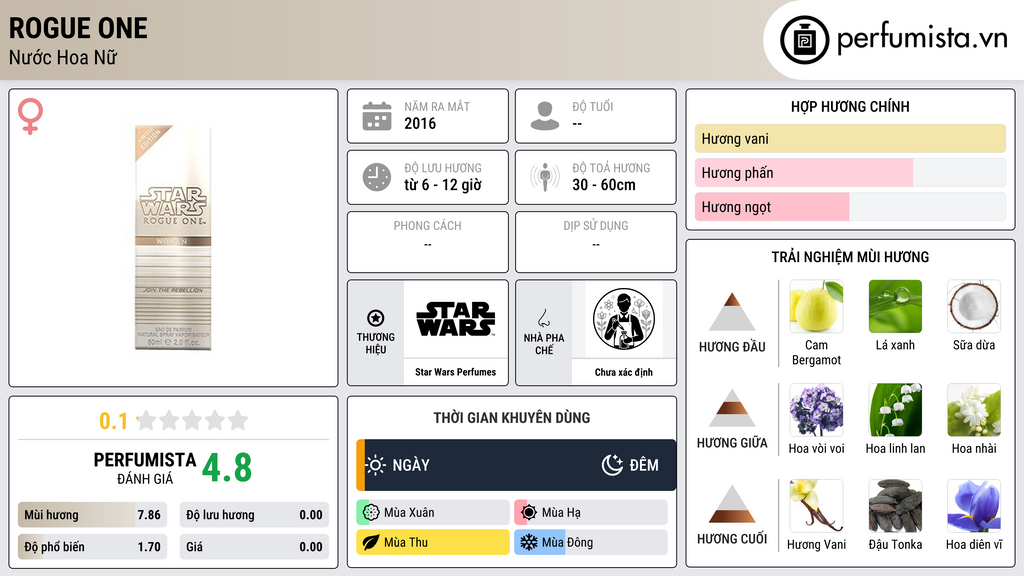Click the Star Wars Perfumes brand link
The height and width of the screenshot is (576, 1024).
(456, 372)
